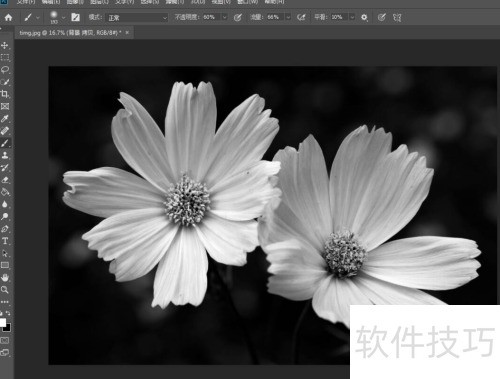Select the Spot Healing Brush tool
Screen dimensions: 500x379
pyautogui.click(x=5, y=131)
